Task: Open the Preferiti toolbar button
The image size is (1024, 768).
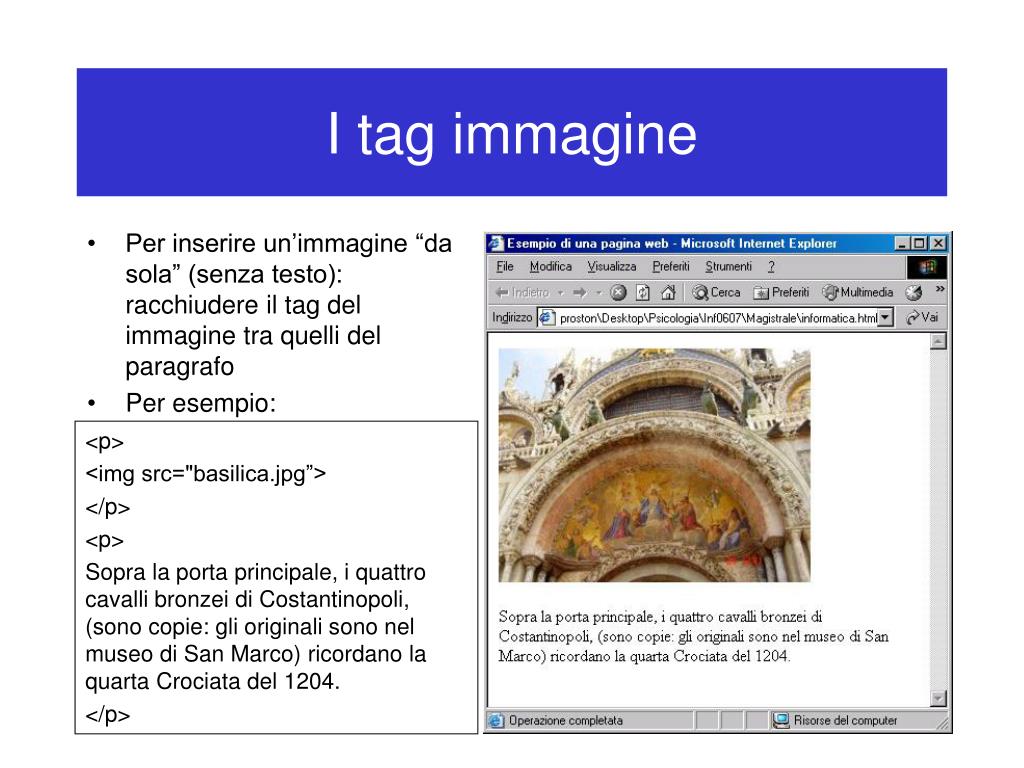Action: click(781, 293)
